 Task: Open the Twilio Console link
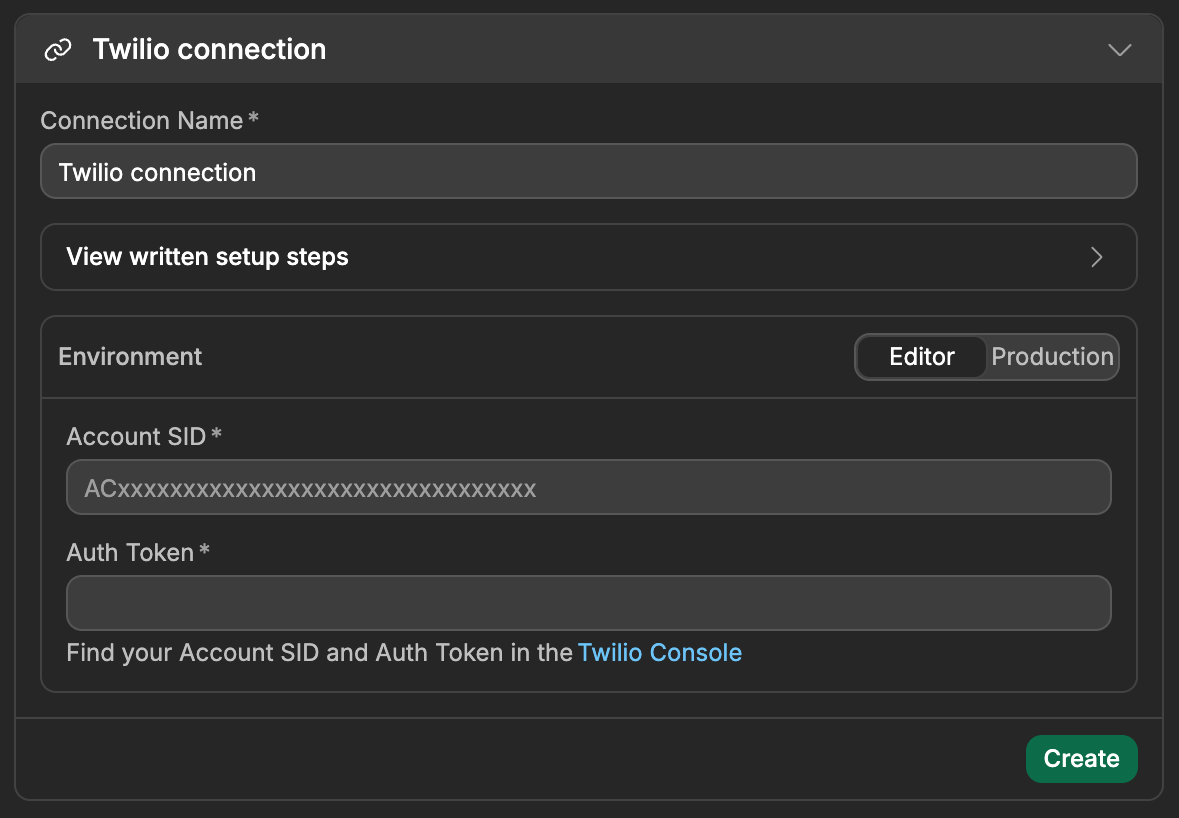coord(659,653)
